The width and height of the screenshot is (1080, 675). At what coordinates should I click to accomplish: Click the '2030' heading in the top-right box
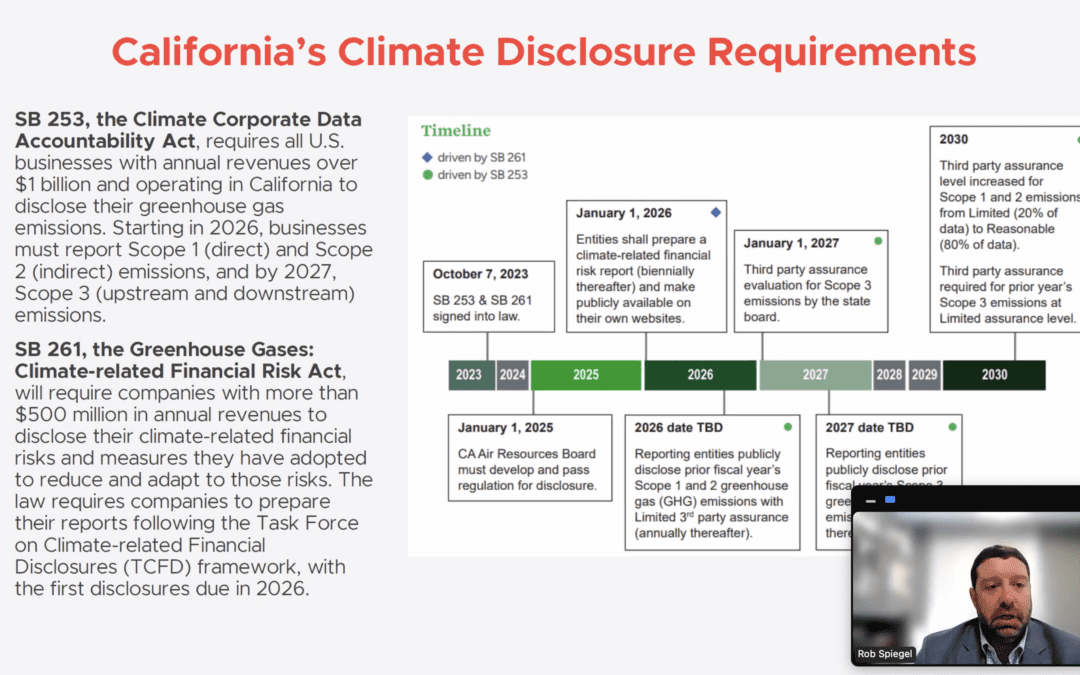click(953, 139)
